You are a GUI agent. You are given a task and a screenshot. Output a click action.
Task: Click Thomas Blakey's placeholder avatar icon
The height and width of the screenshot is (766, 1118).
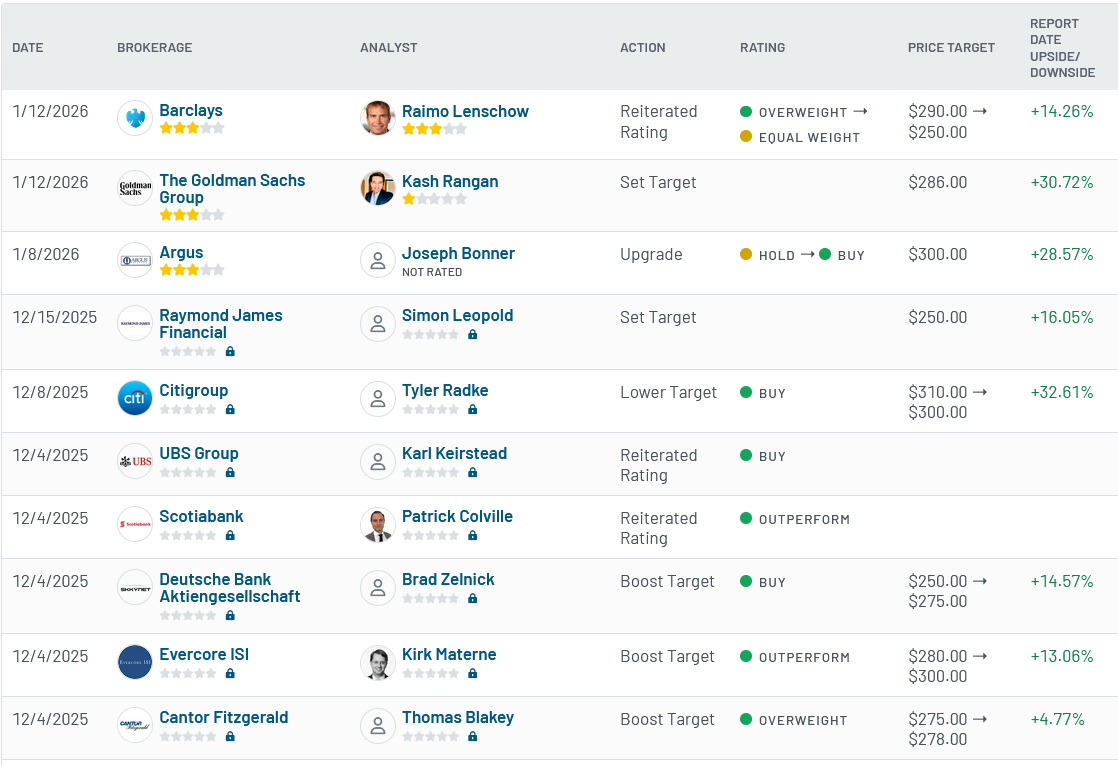378,725
